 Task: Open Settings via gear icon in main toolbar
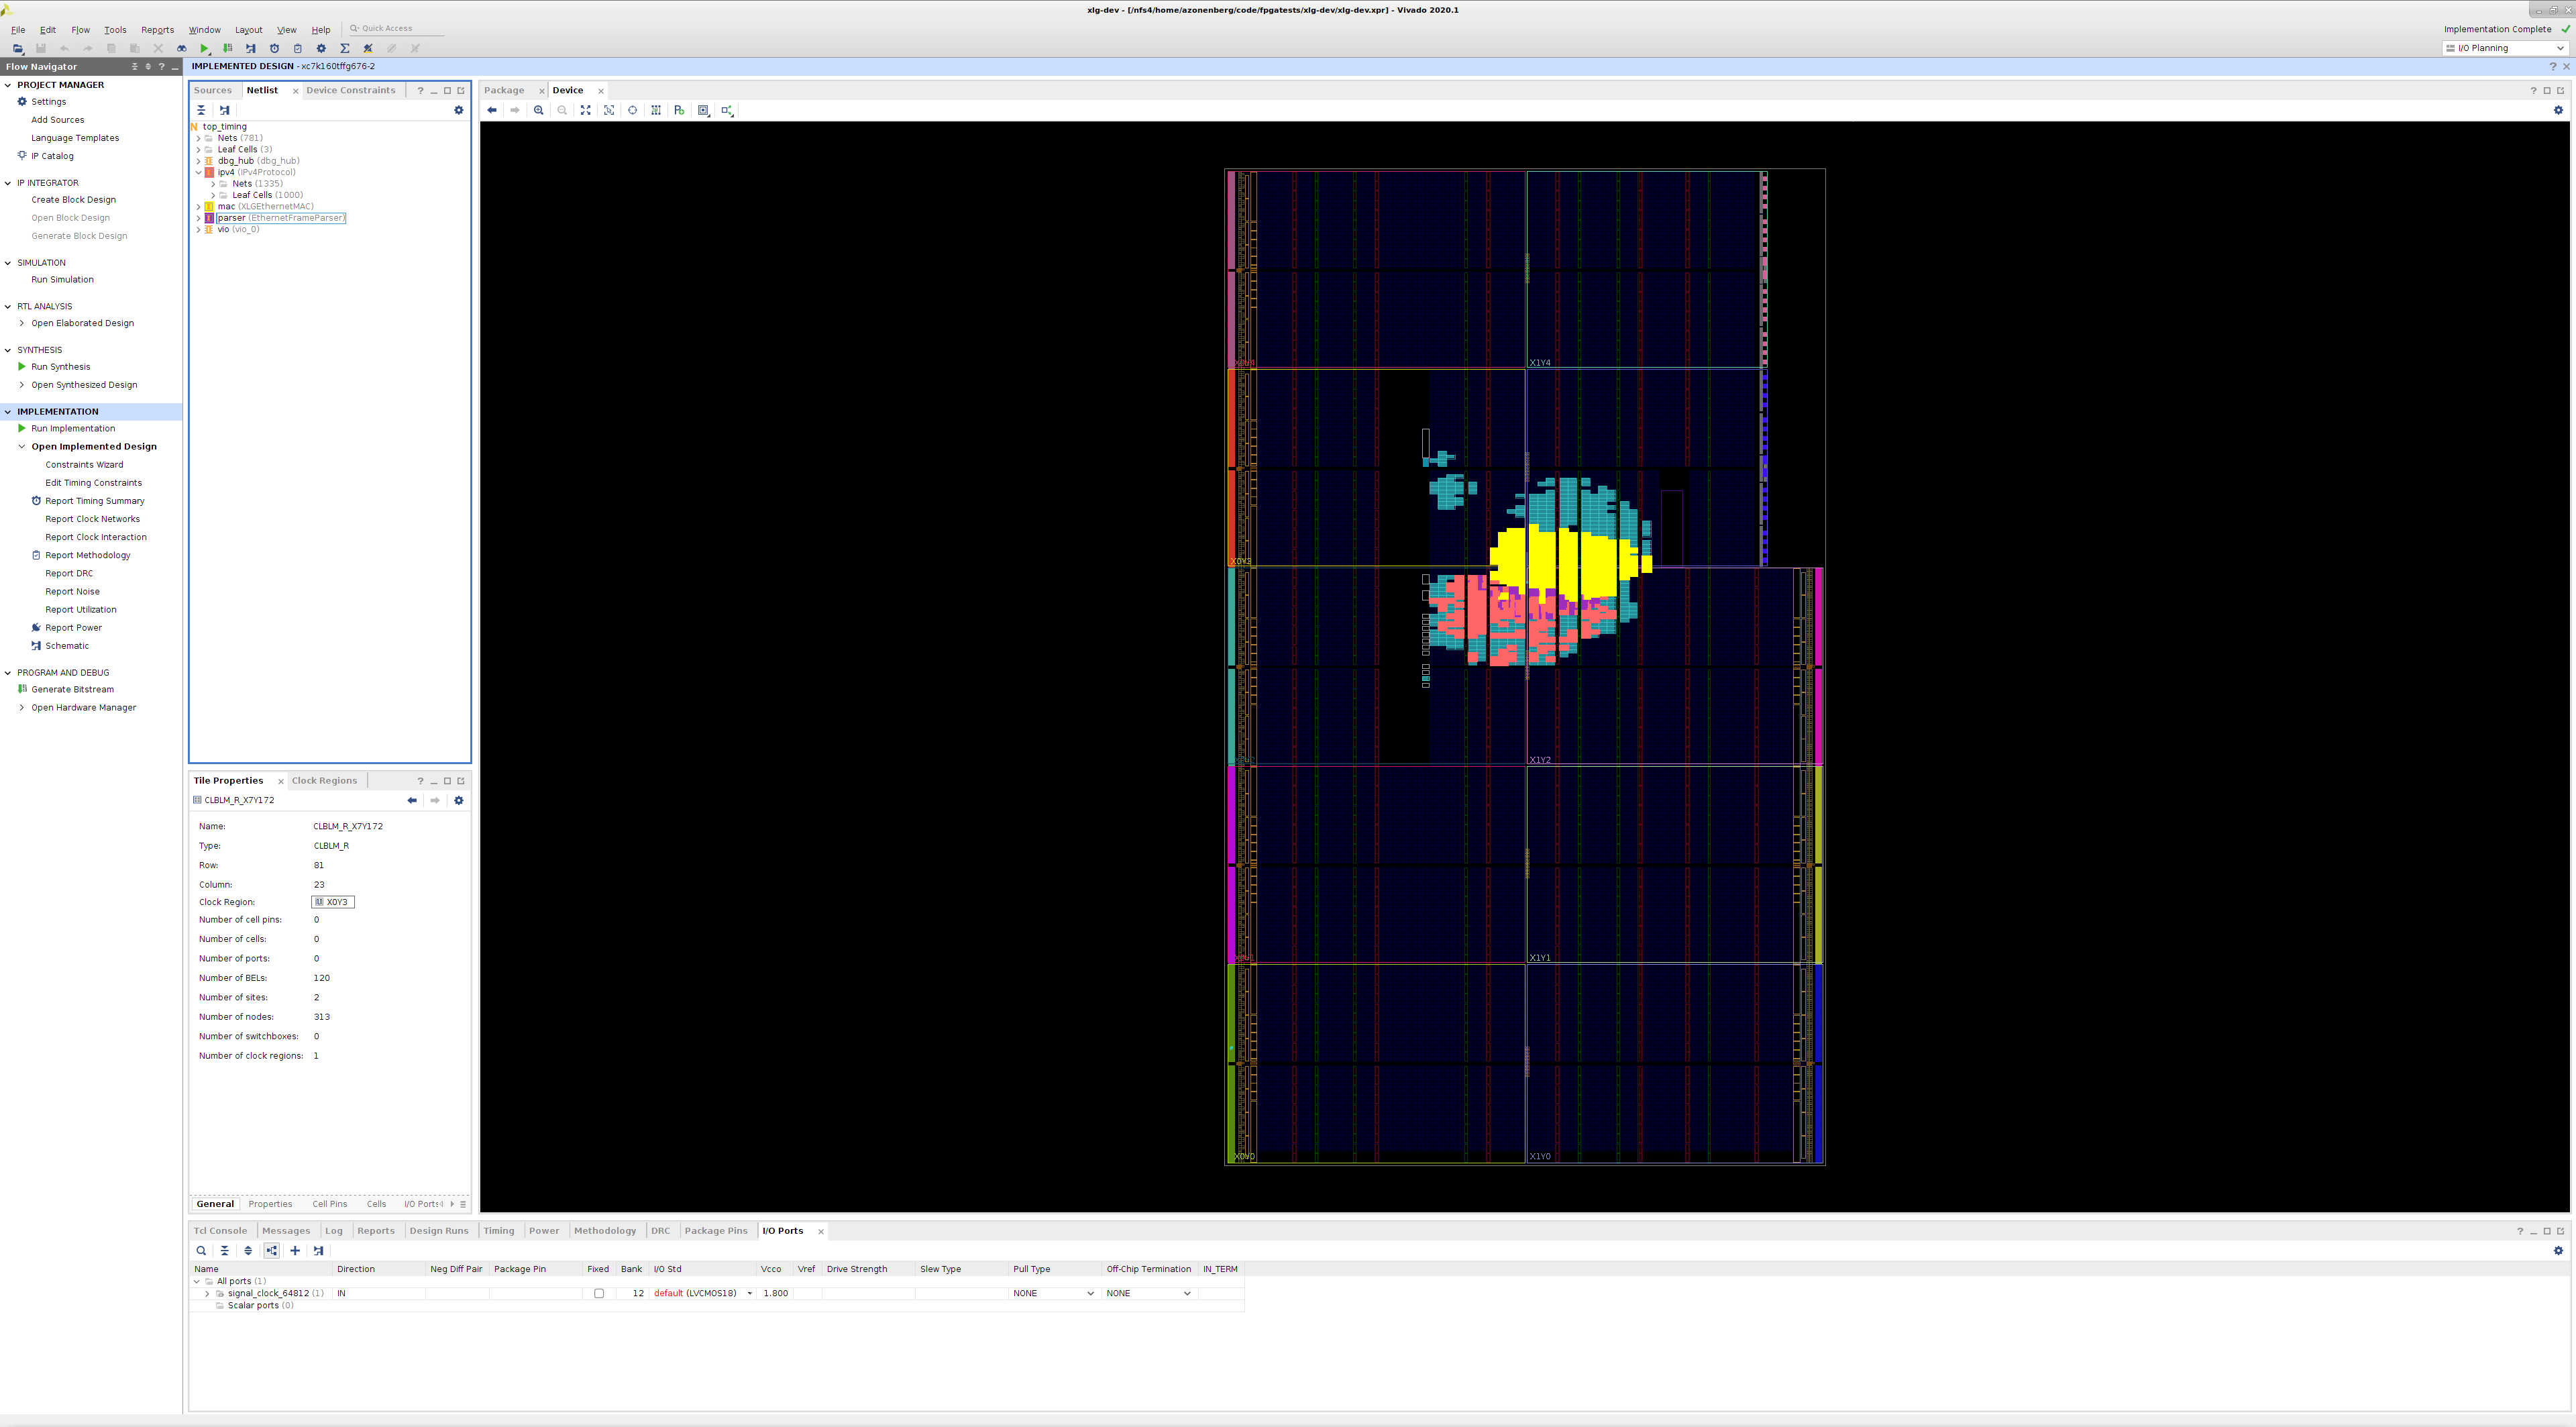(x=321, y=48)
